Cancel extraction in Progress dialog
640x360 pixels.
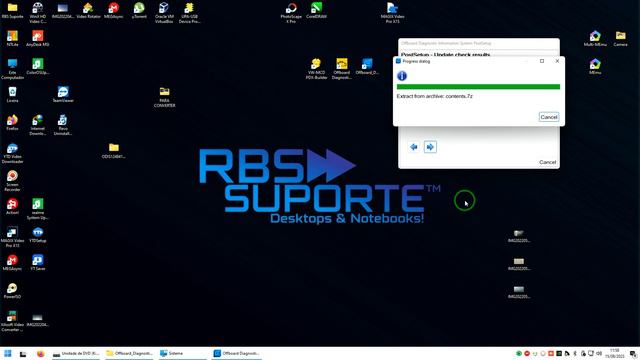[x=549, y=117]
